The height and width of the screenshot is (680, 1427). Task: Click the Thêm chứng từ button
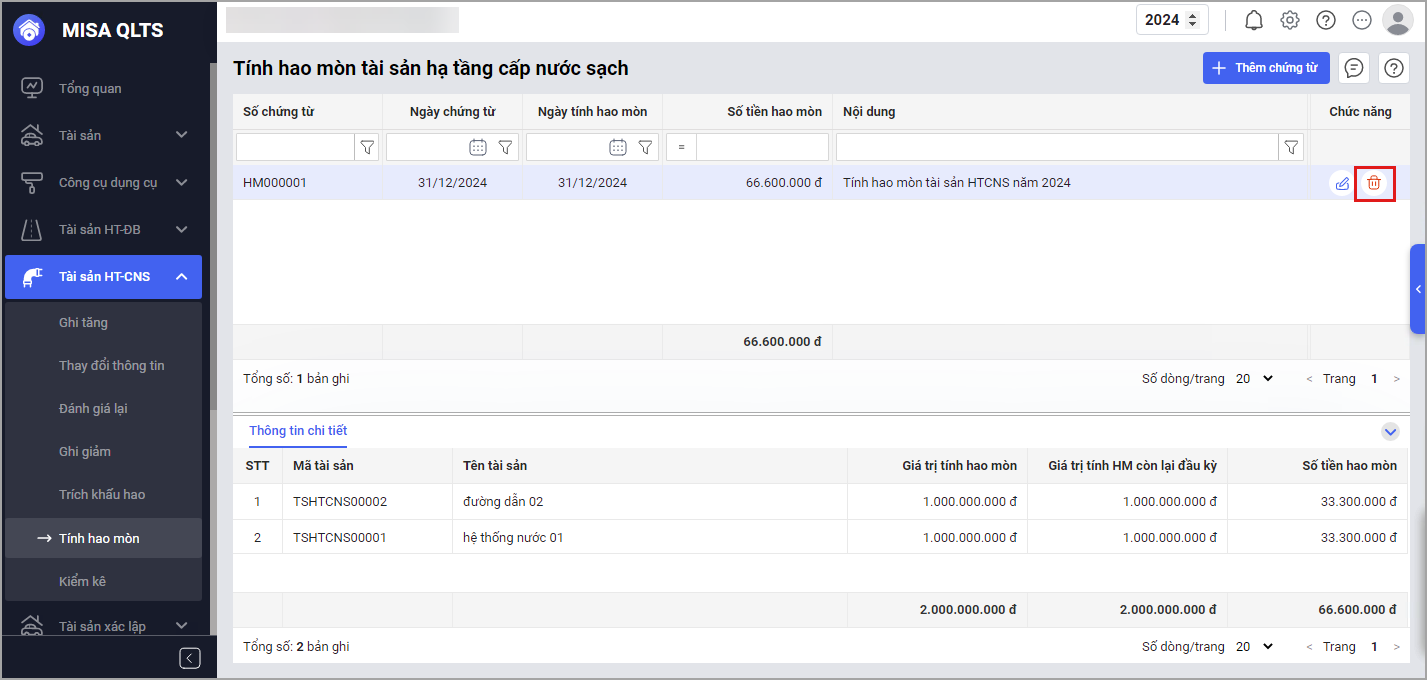(1265, 68)
